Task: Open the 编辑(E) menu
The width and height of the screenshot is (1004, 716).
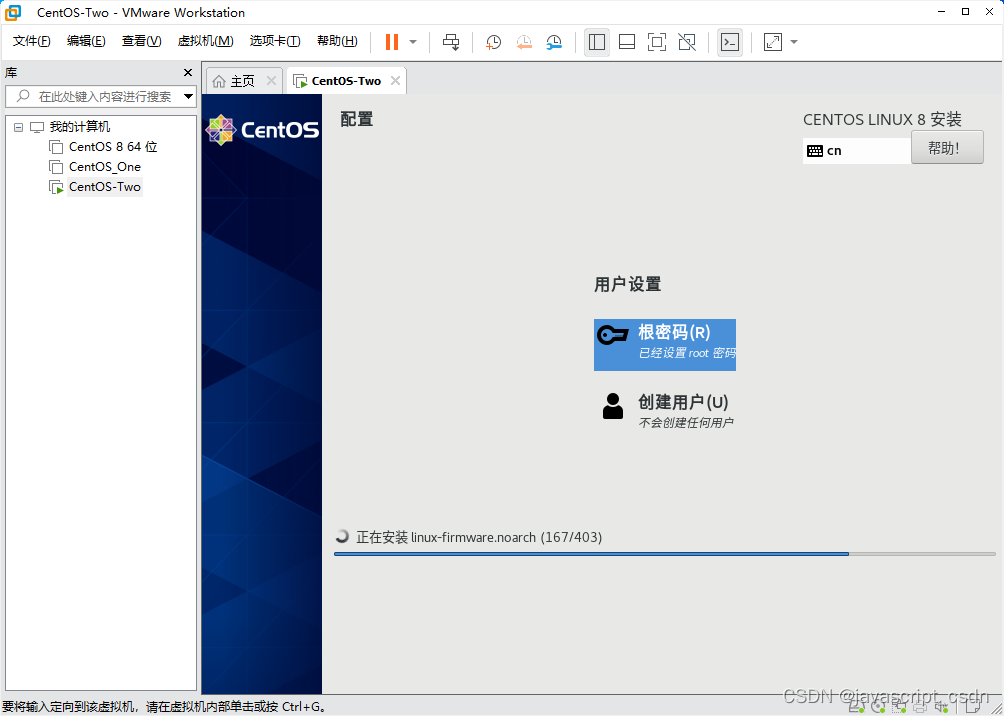Action: 86,41
